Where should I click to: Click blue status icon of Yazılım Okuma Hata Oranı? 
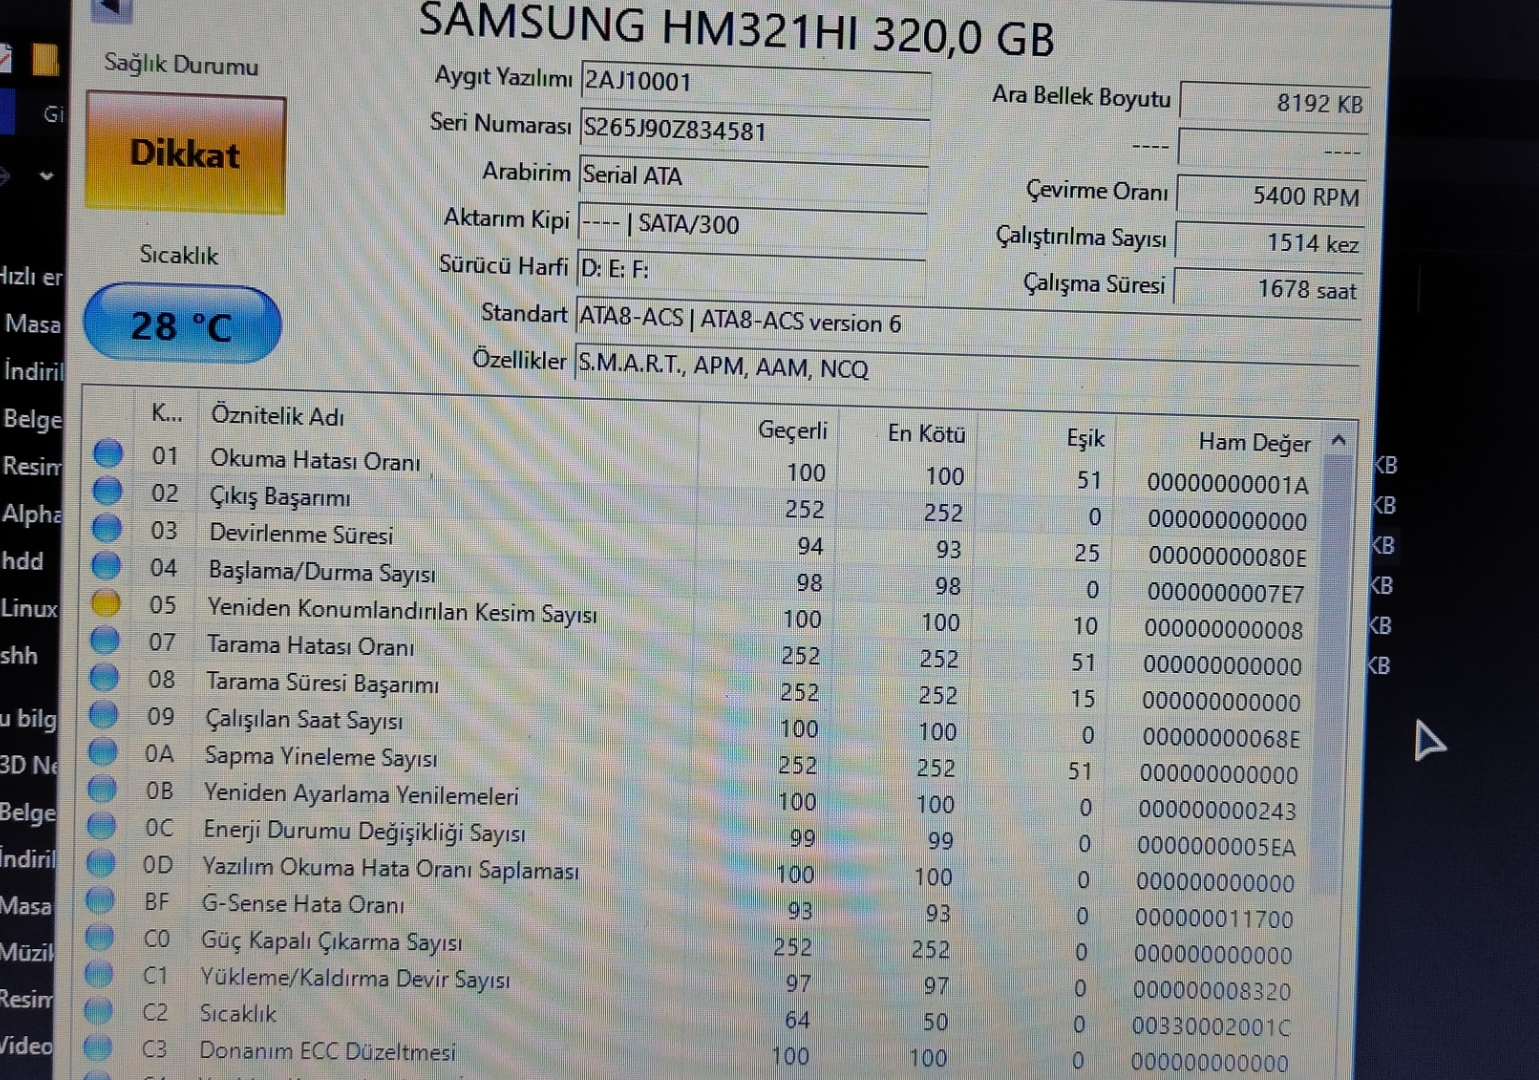(x=100, y=862)
